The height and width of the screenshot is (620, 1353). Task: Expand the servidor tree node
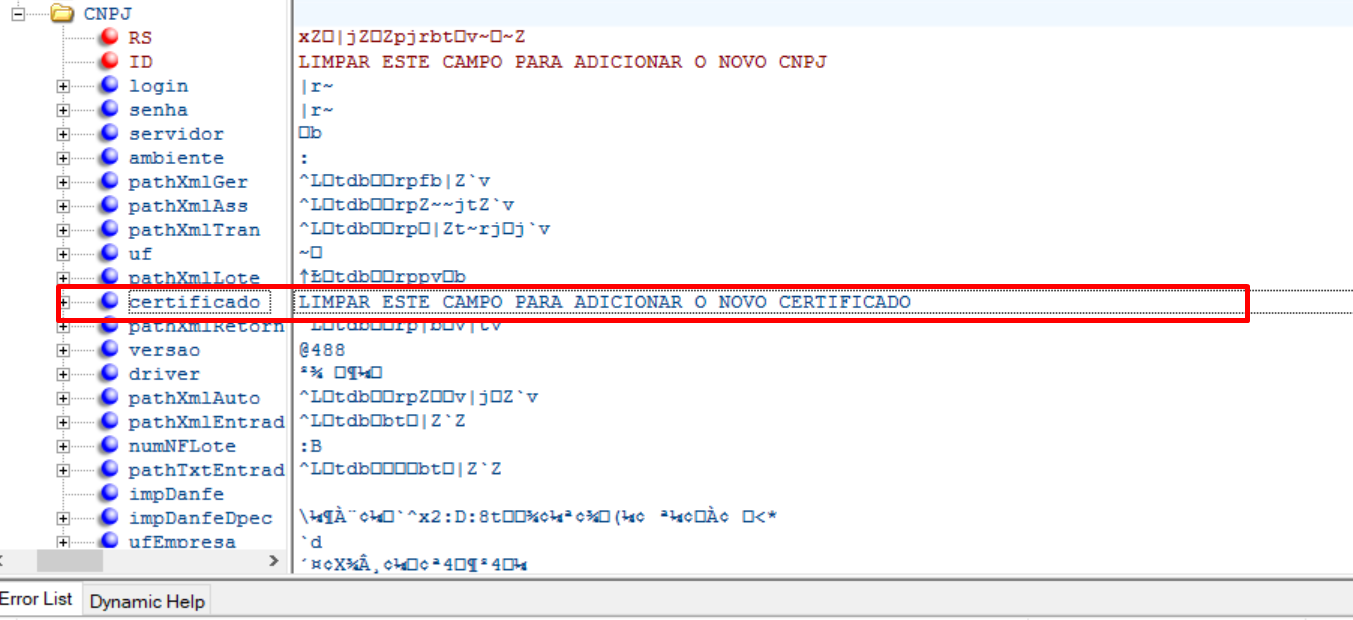[63, 134]
